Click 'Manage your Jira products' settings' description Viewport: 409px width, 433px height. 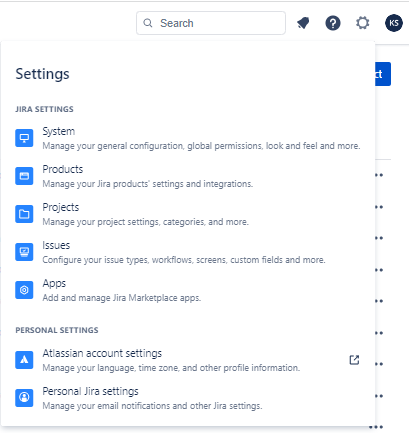click(x=148, y=184)
